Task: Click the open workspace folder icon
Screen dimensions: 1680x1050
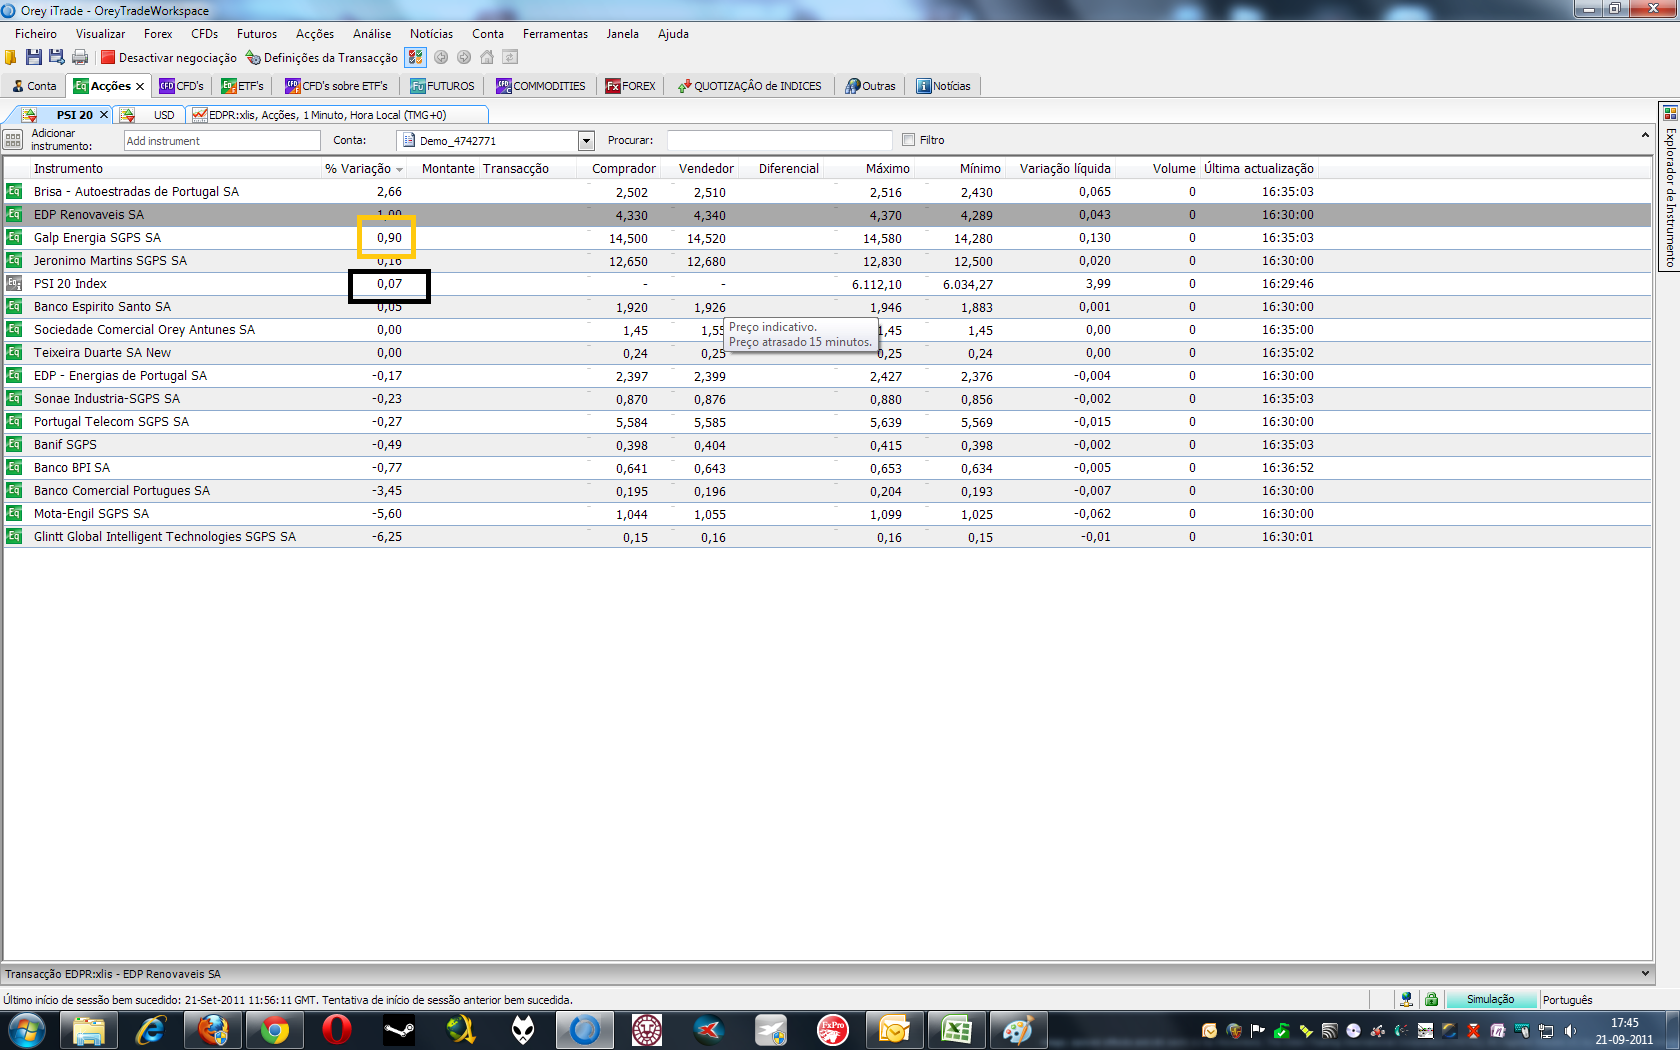Action: click(x=11, y=58)
